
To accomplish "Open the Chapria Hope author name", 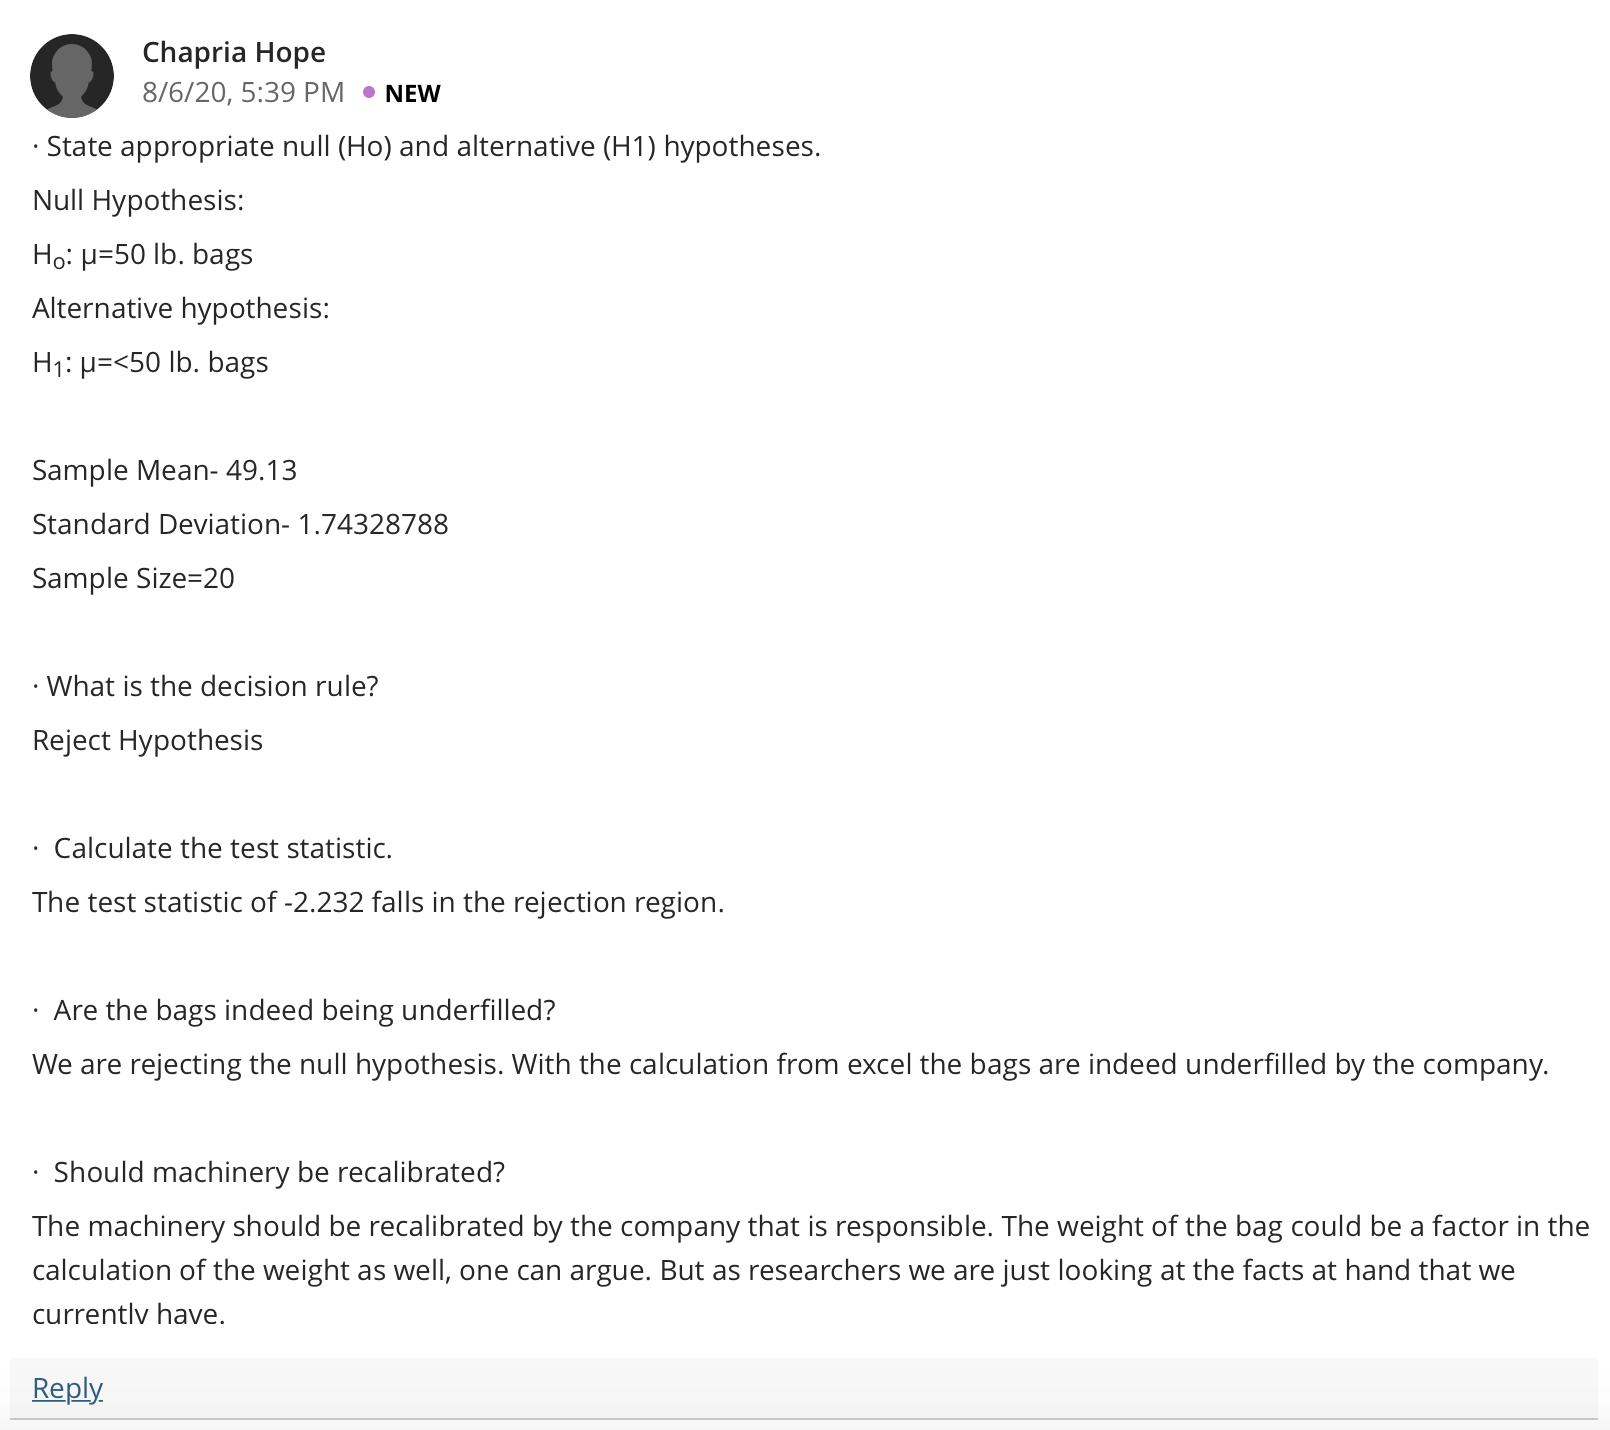I will tap(234, 52).
